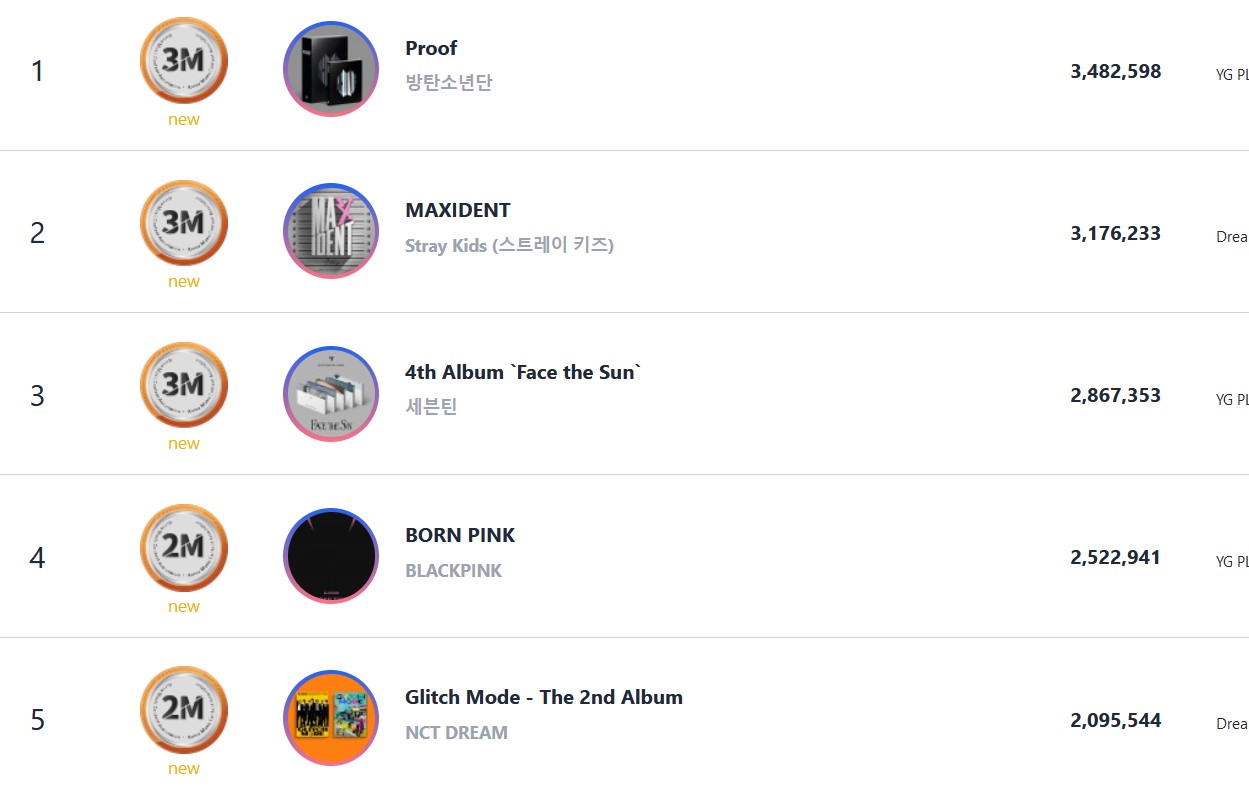Open the MAXIDENT album cover thumbnail
Viewport: 1249px width, 793px height.
click(331, 231)
